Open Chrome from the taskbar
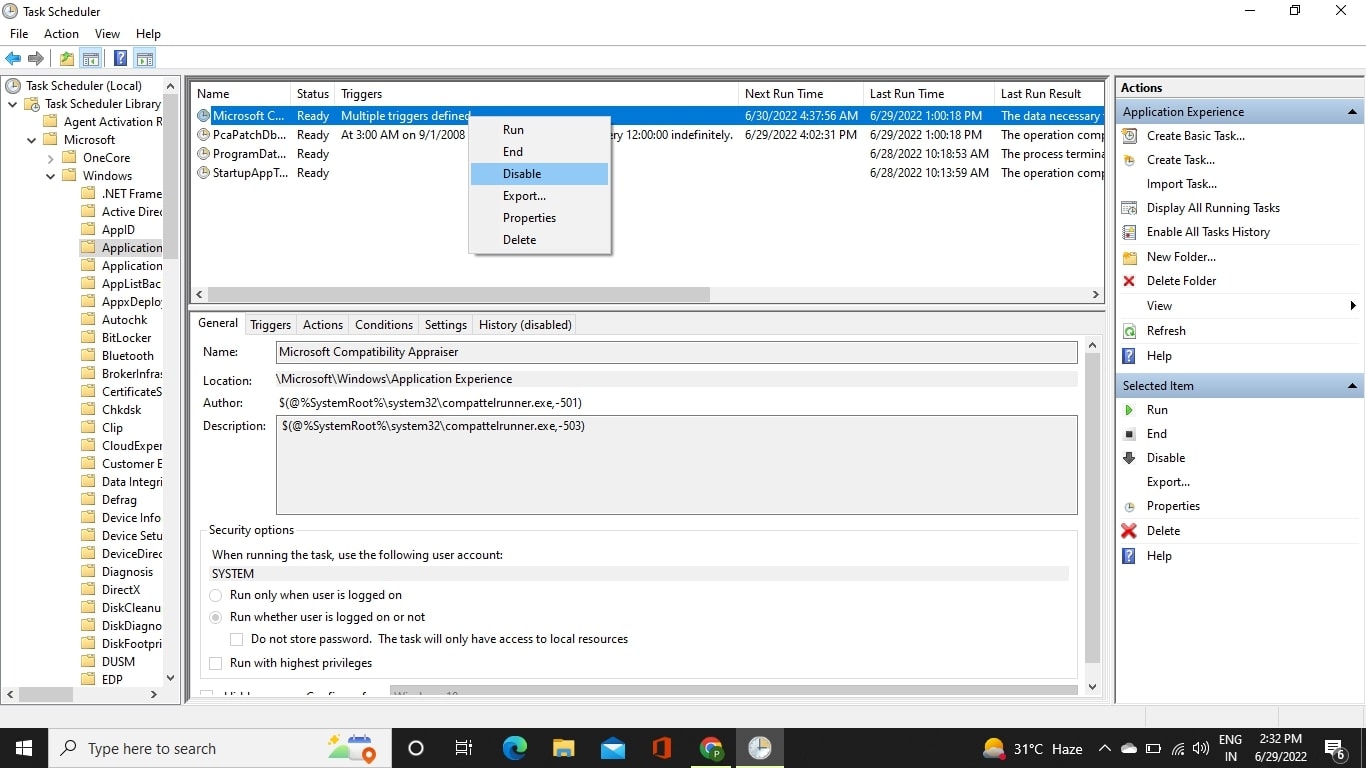 click(x=711, y=748)
